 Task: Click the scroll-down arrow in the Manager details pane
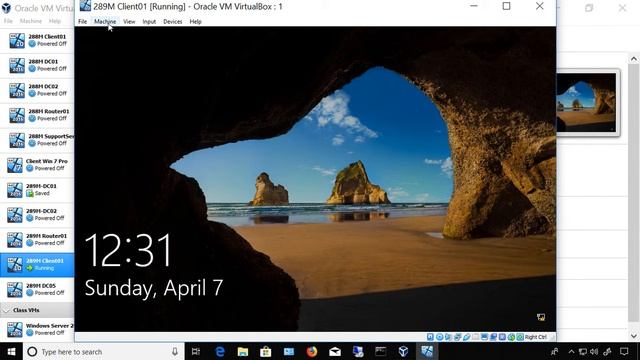click(x=633, y=336)
